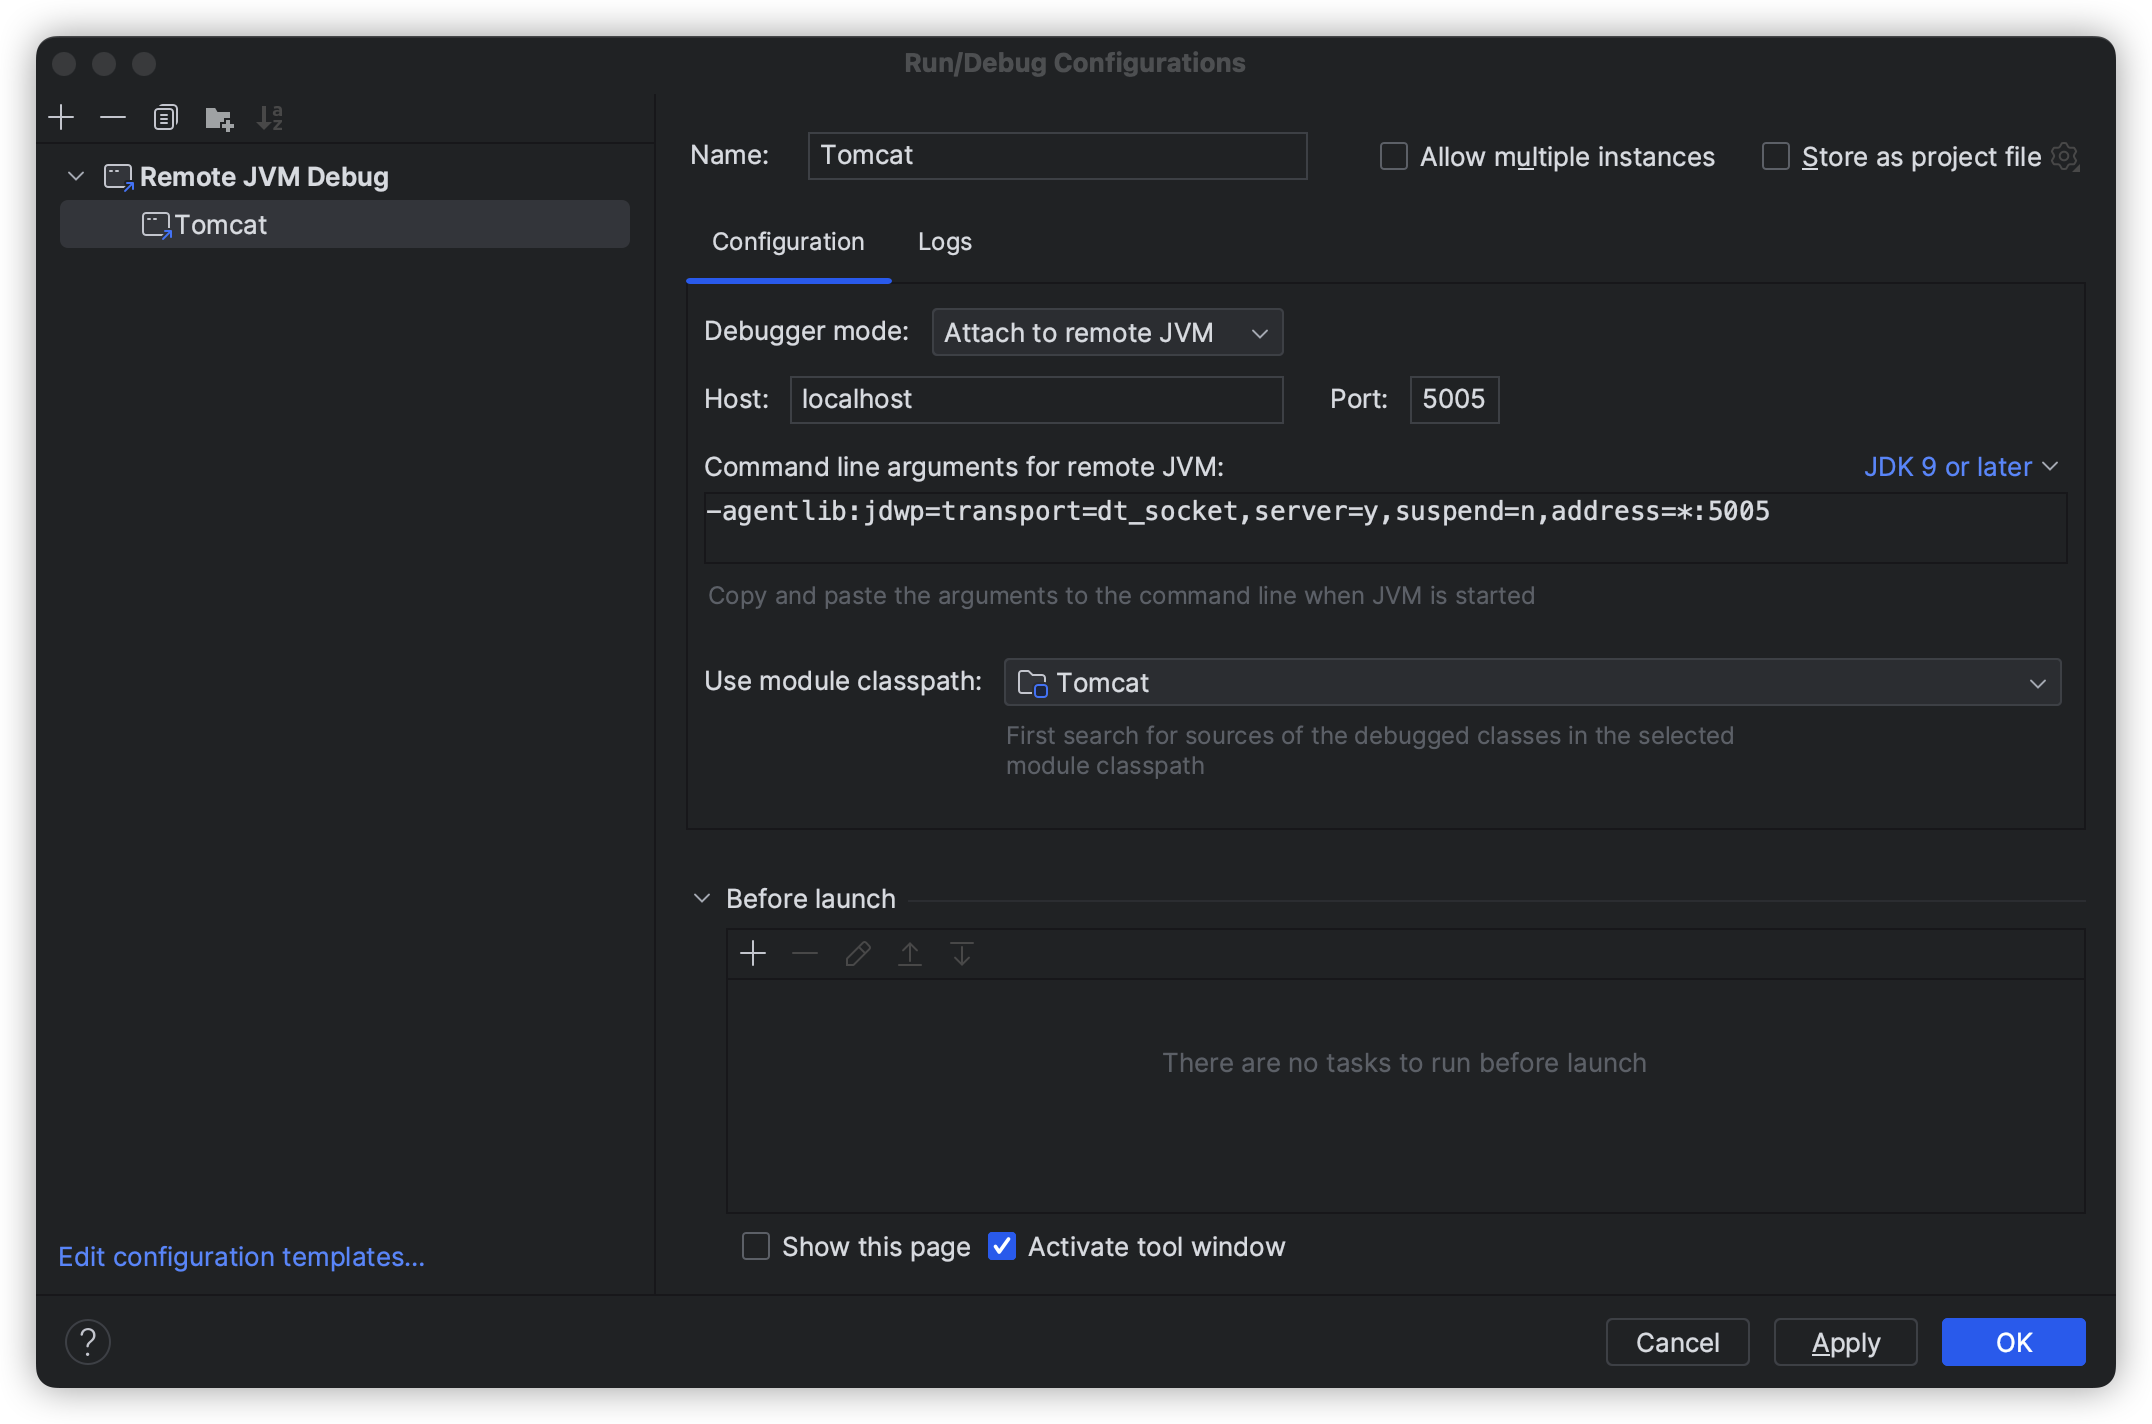Switch to Configuration tab
Viewport: 2152px width, 1424px height.
(788, 242)
